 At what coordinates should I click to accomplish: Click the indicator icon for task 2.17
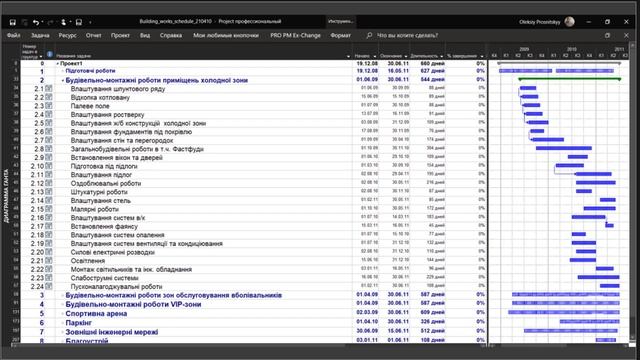[49, 226]
